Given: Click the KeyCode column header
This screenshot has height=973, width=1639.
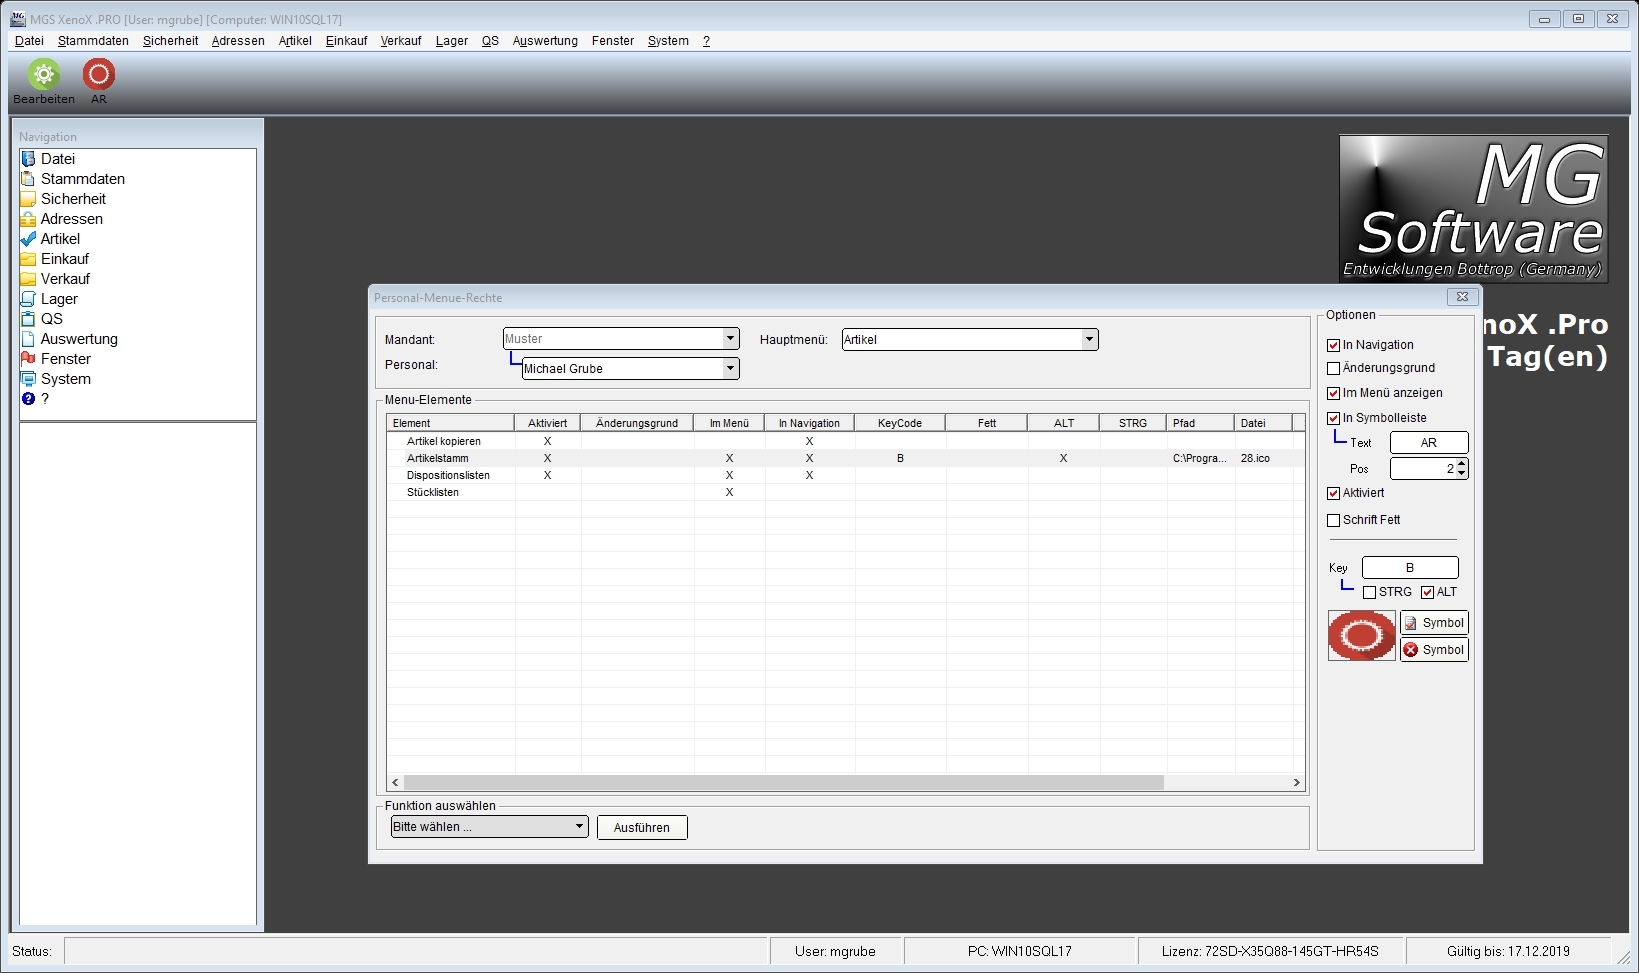Looking at the screenshot, I should click(x=900, y=423).
